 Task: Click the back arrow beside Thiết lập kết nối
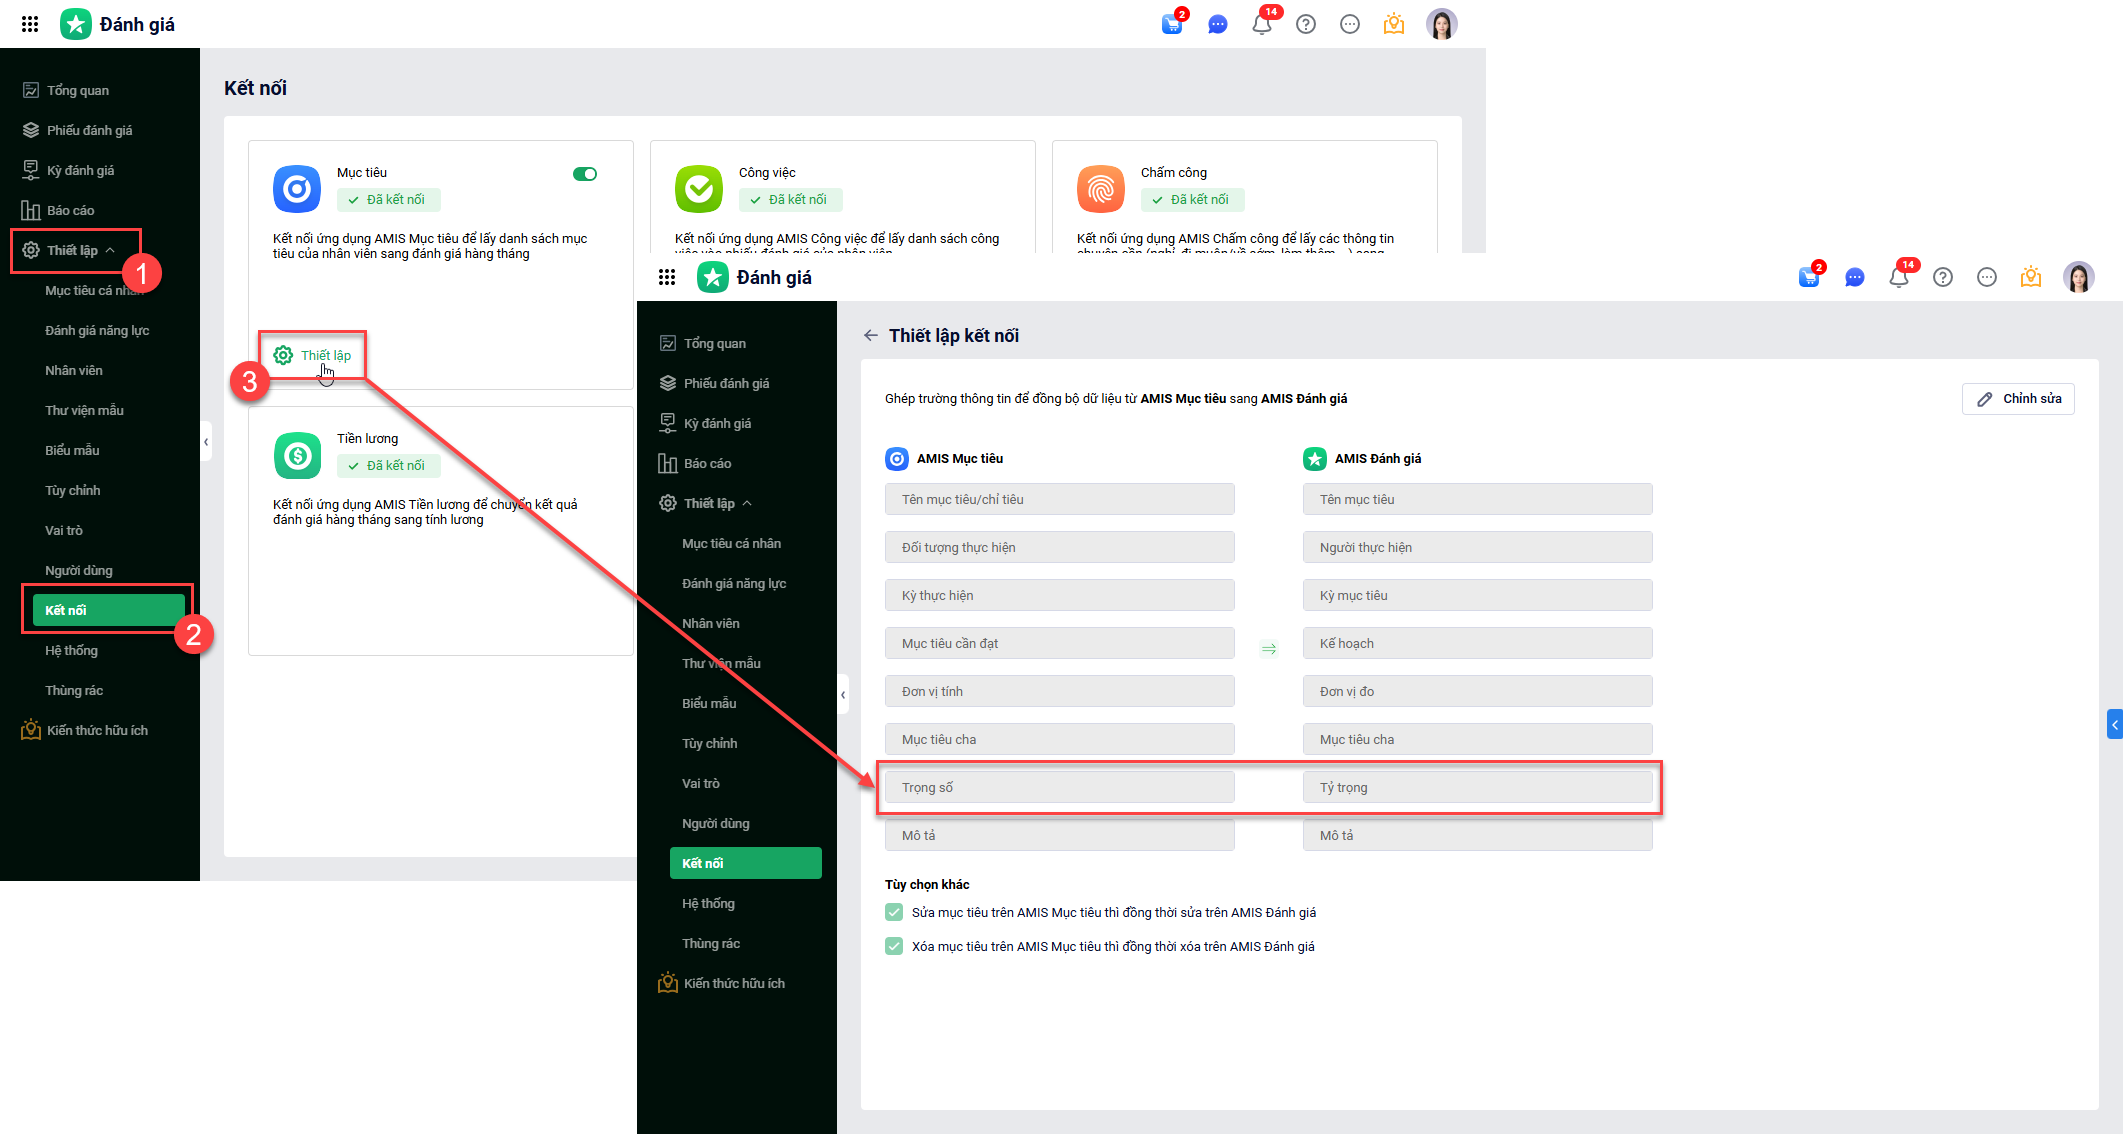[871, 336]
